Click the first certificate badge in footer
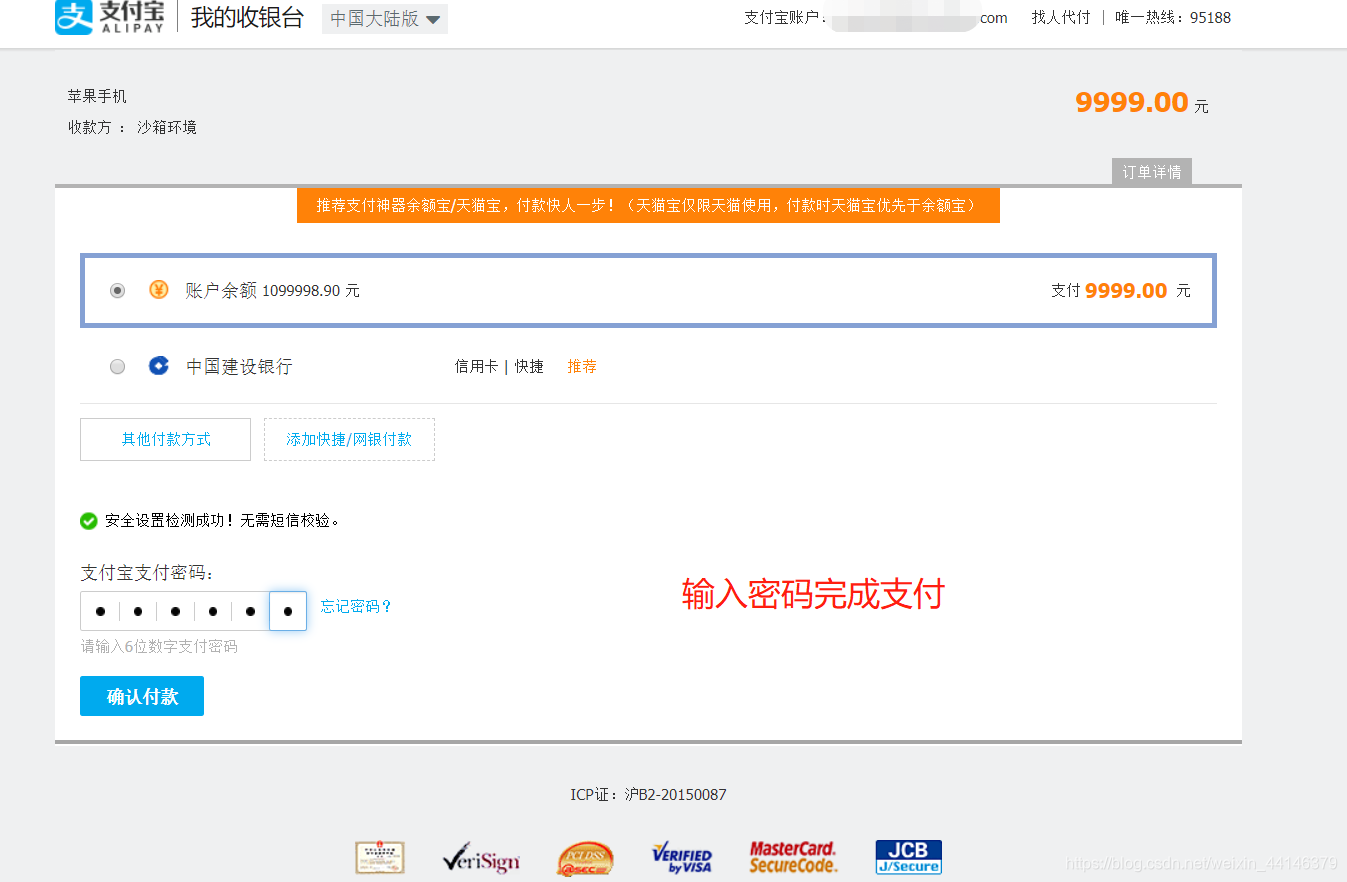 [x=380, y=858]
